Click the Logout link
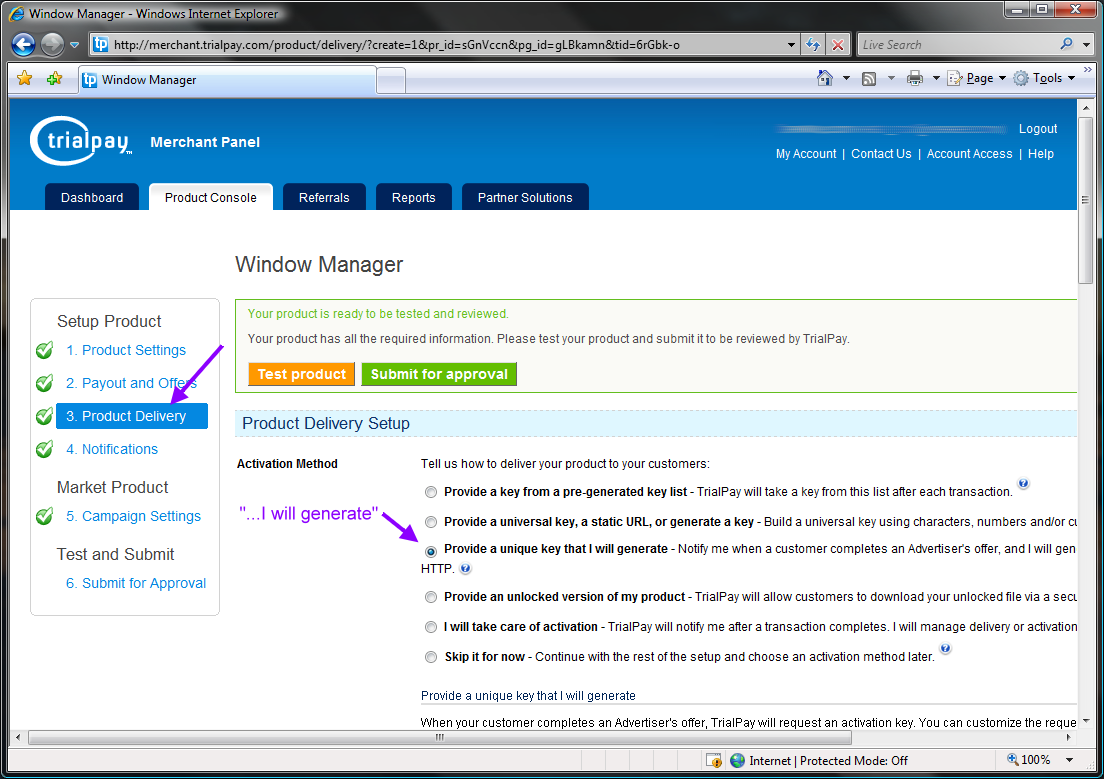Screen dimensions: 1104x779 (1037, 129)
